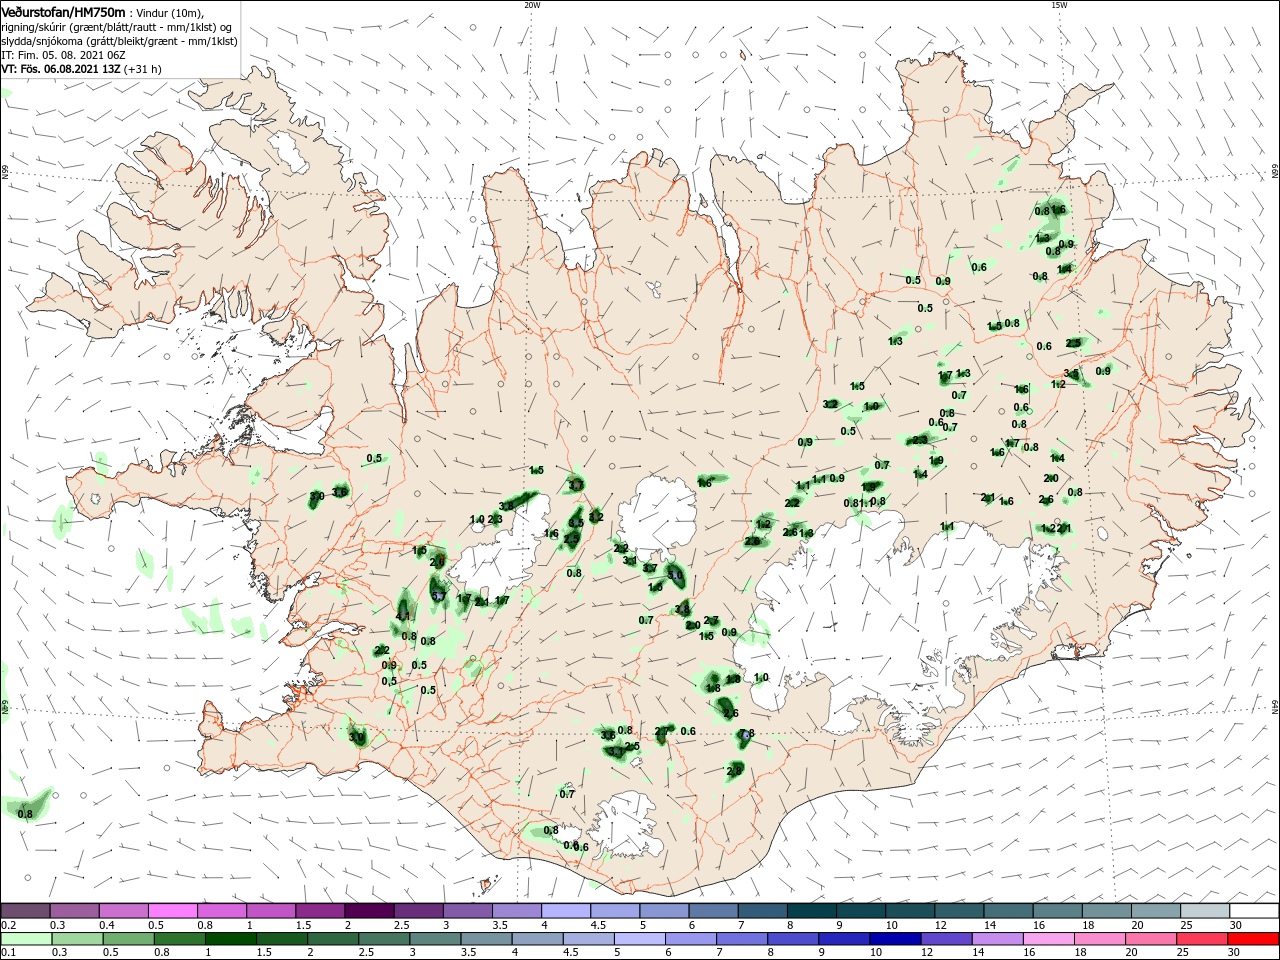The height and width of the screenshot is (960, 1280).
Task: Pick the lower-row pink swatch labeled 20
Action: click(1149, 939)
